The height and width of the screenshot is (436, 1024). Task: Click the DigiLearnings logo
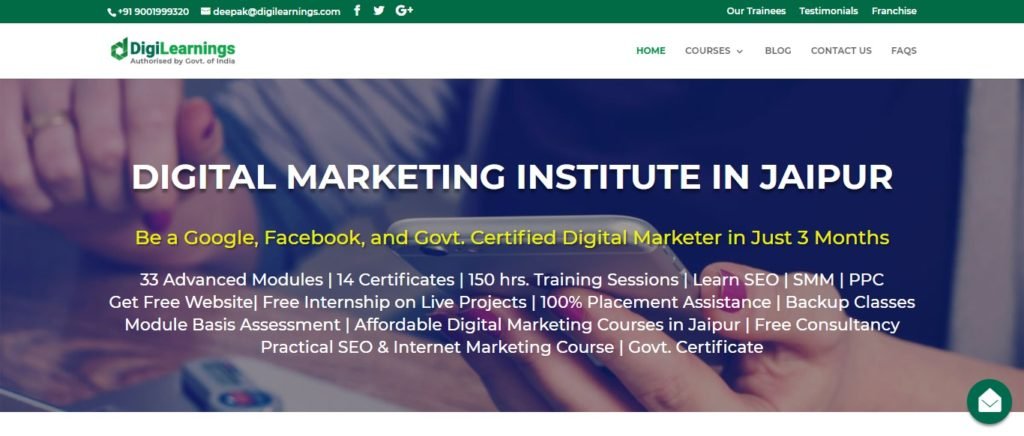(x=173, y=50)
